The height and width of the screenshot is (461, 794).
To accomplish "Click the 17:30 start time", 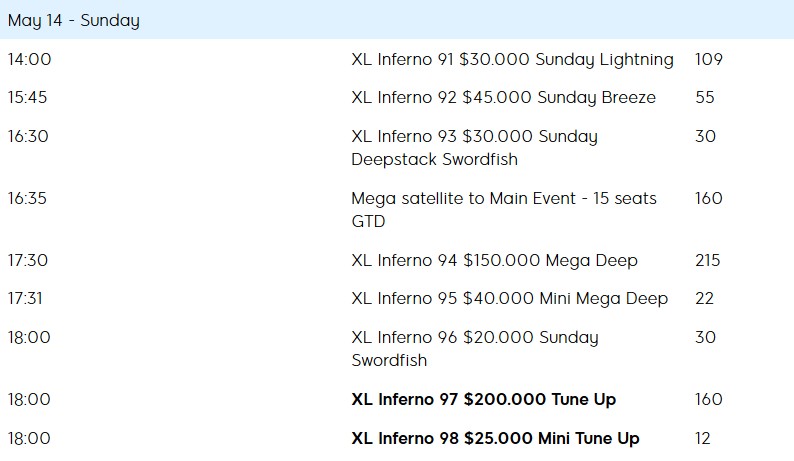I will (x=28, y=260).
